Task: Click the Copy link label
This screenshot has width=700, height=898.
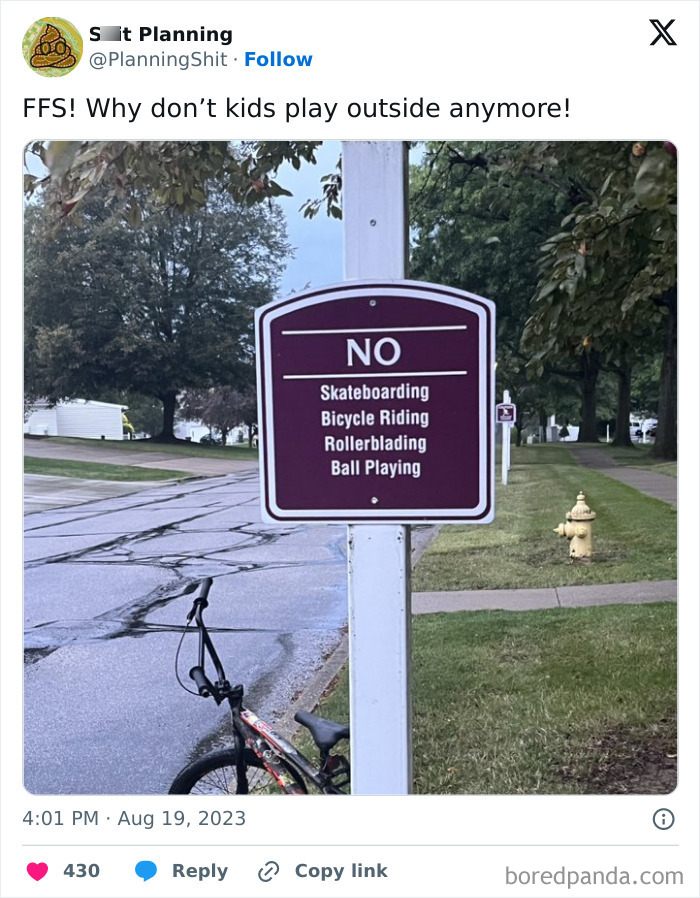Action: pyautogui.click(x=341, y=871)
